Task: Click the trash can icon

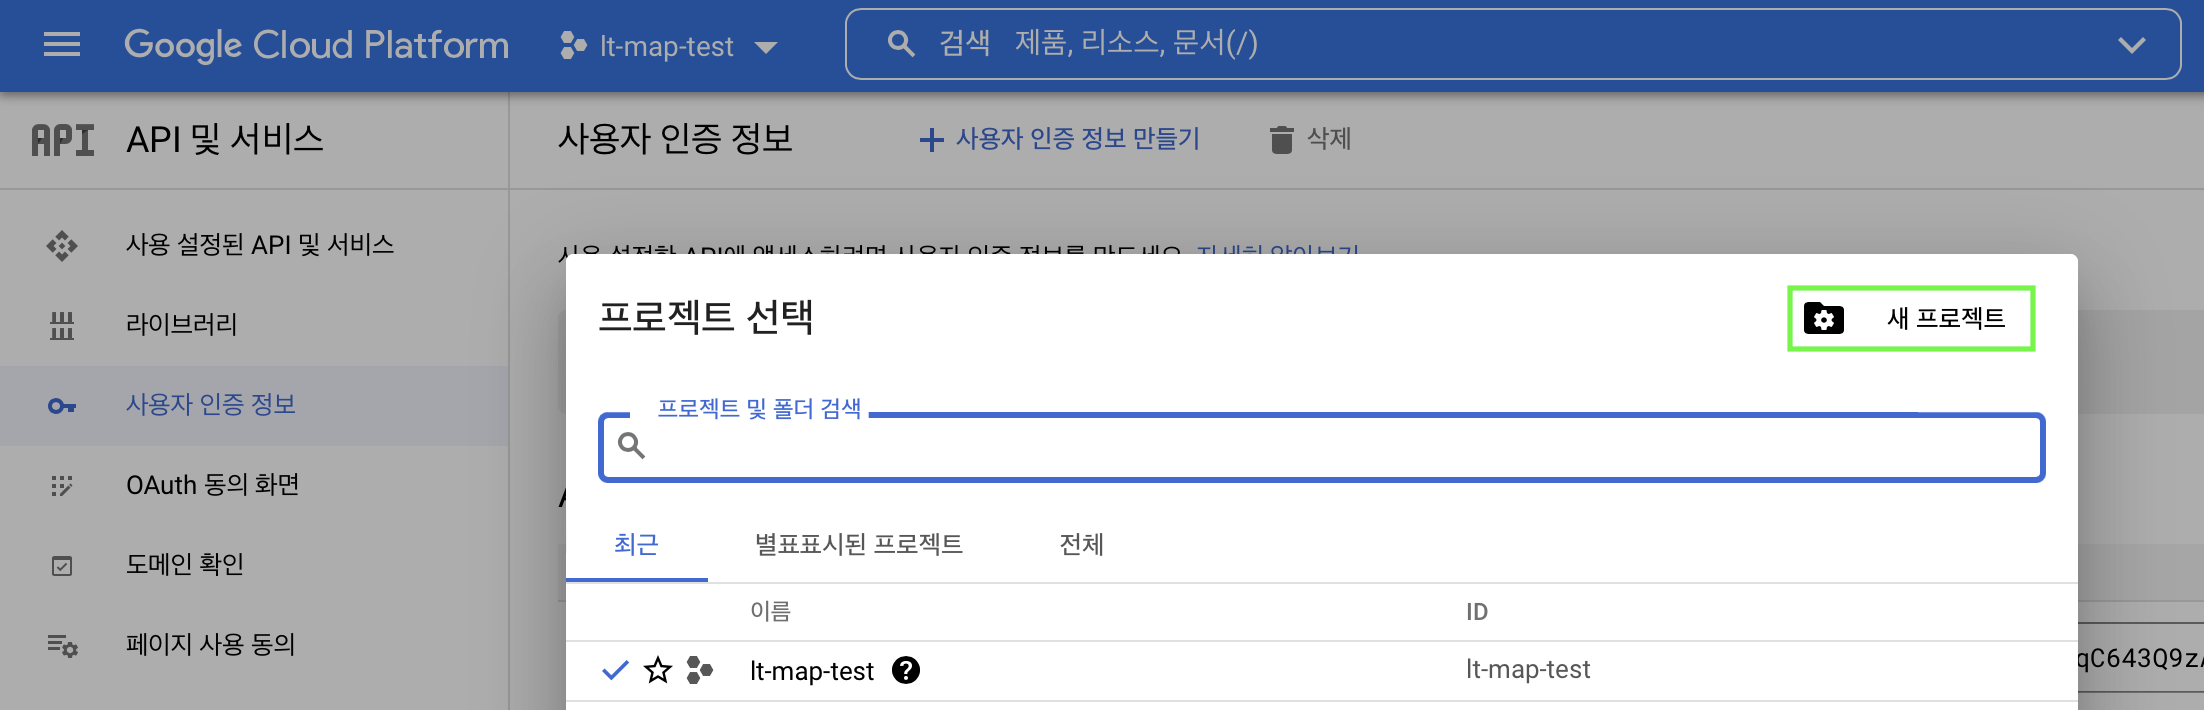Action: pyautogui.click(x=1281, y=140)
